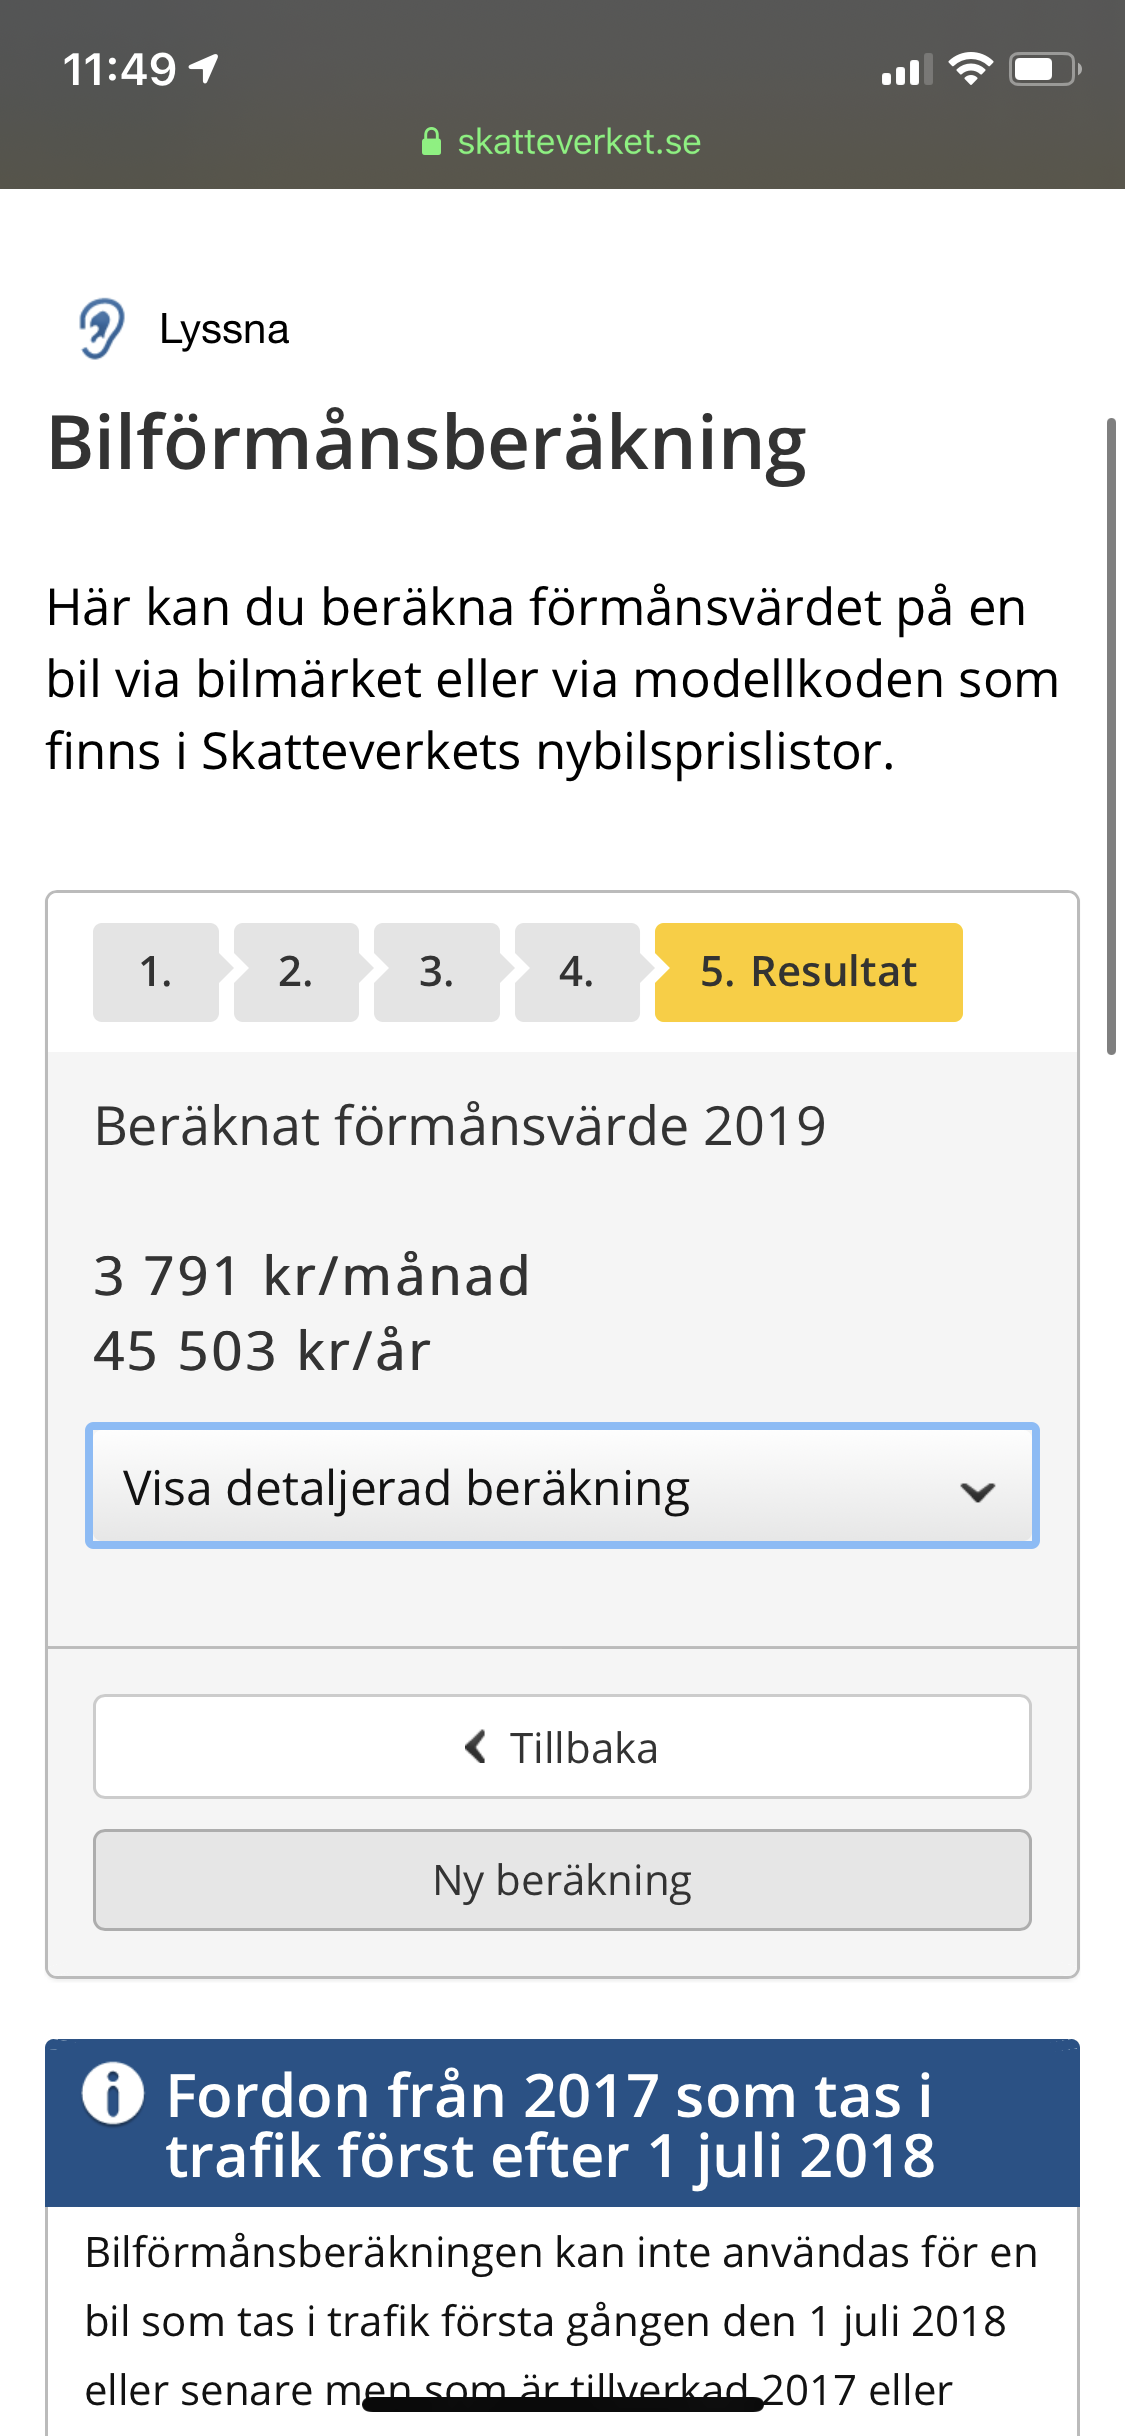The height and width of the screenshot is (2436, 1125).
Task: Tap the battery status icon
Action: tap(1044, 69)
